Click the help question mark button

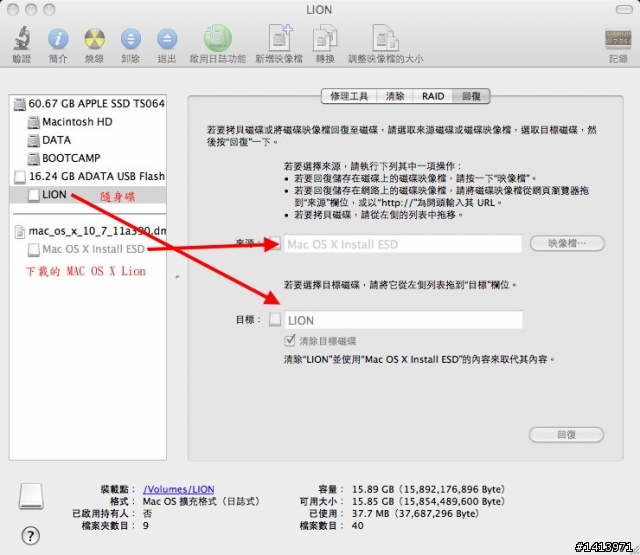pos(31,535)
